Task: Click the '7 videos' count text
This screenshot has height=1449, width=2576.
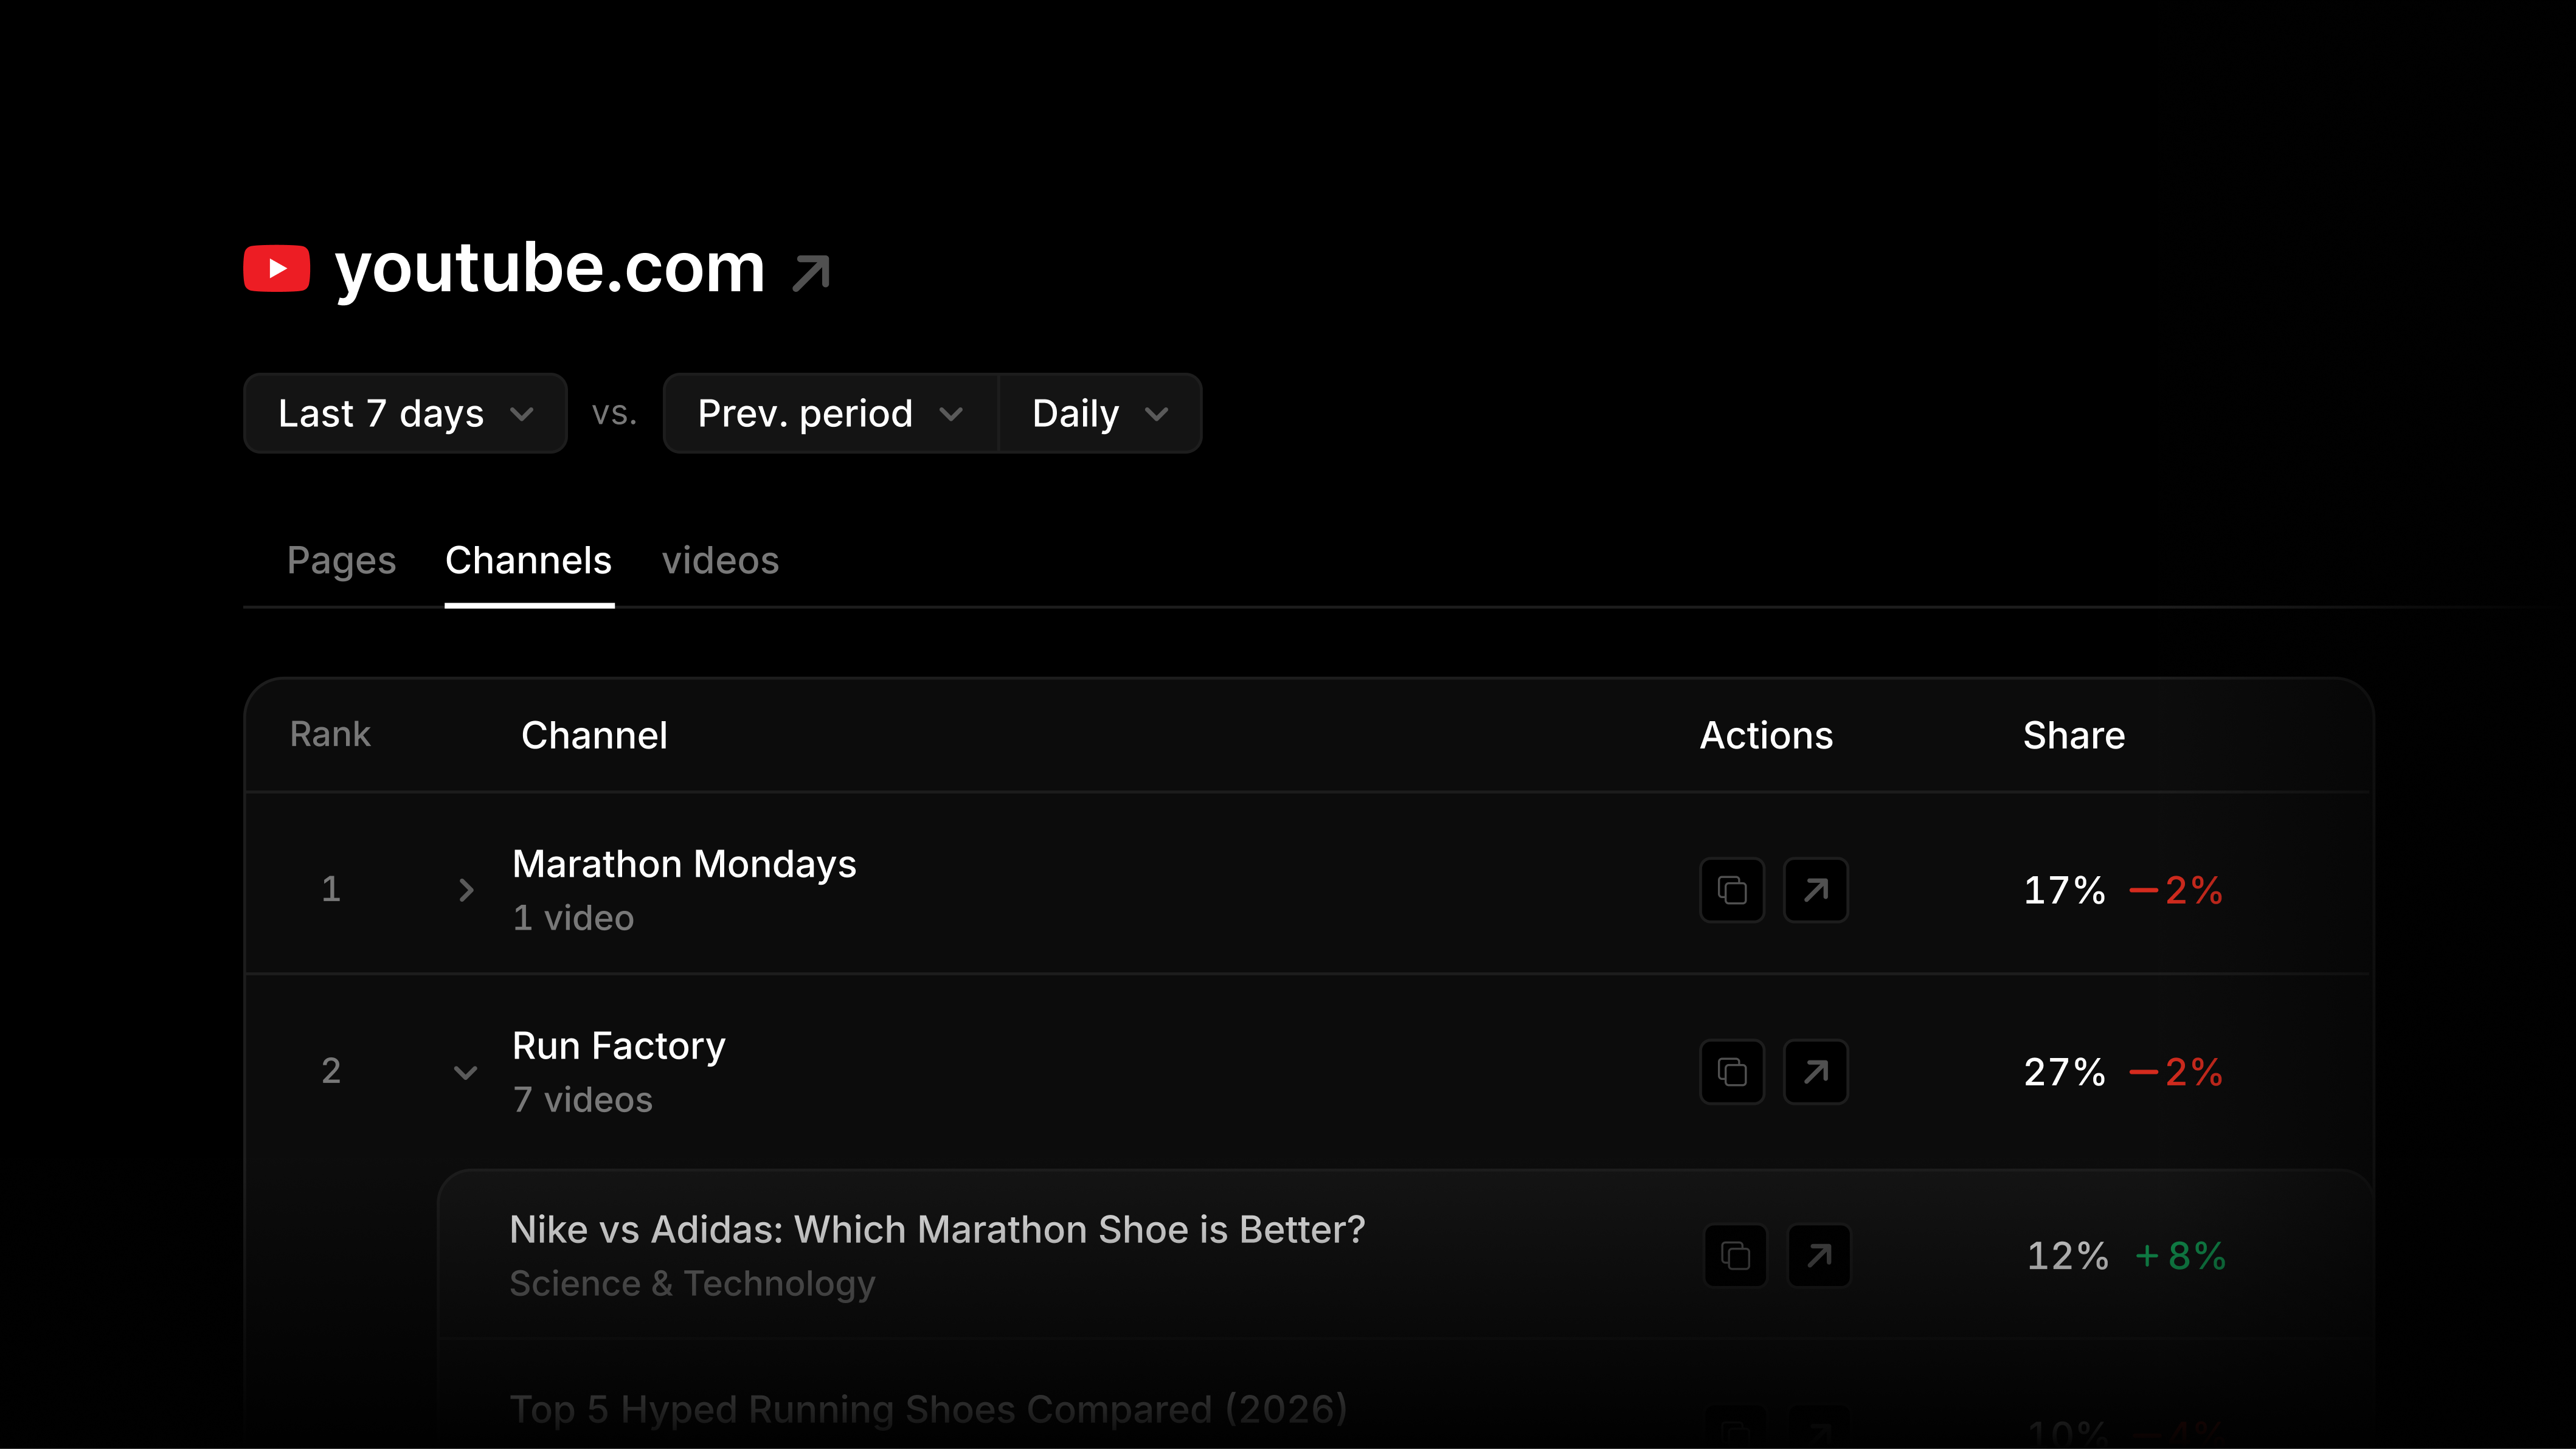Action: [583, 1100]
